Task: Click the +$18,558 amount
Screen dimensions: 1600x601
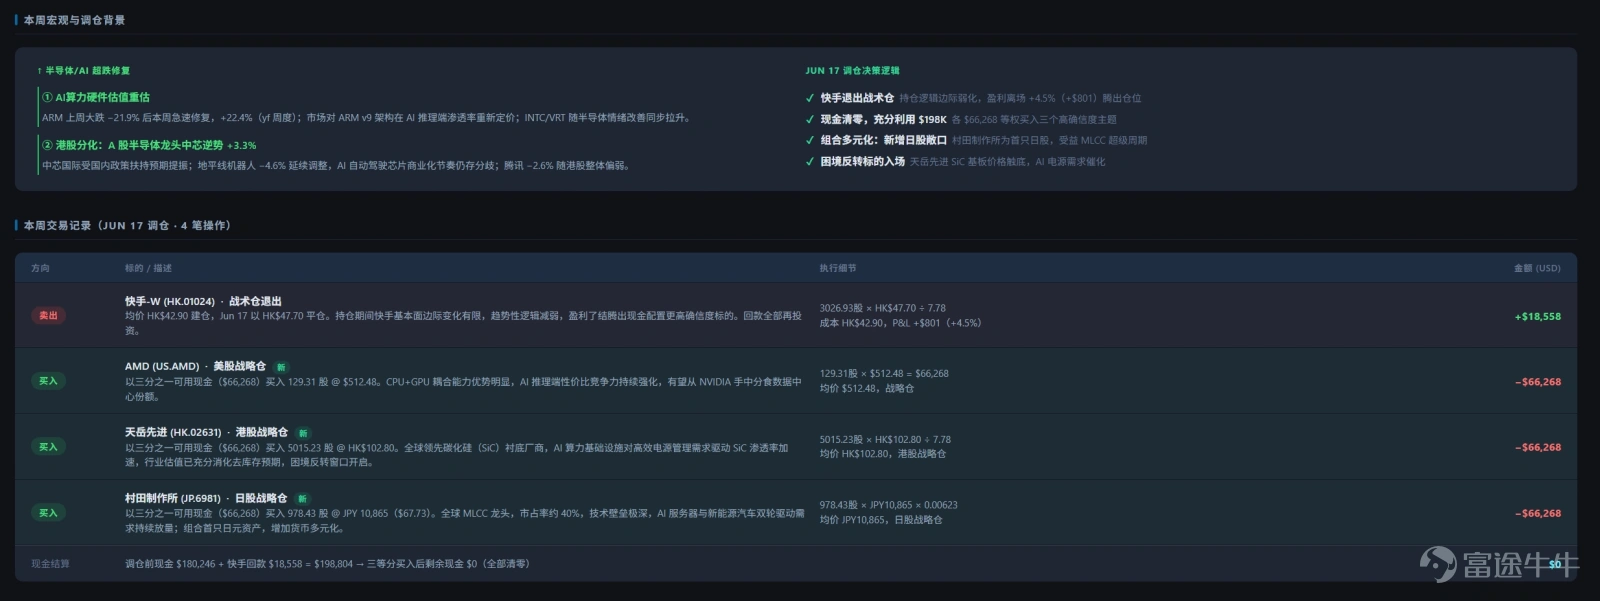Action: coord(1538,316)
